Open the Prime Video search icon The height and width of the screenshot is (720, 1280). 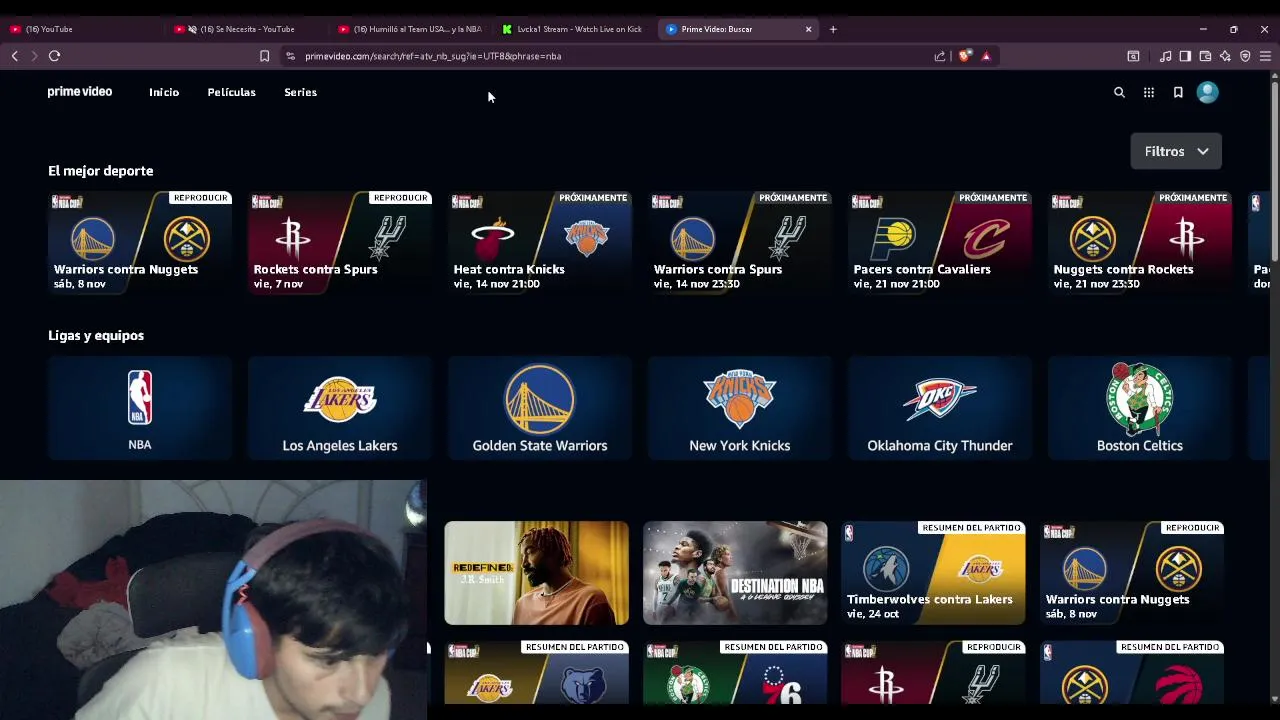(x=1119, y=92)
